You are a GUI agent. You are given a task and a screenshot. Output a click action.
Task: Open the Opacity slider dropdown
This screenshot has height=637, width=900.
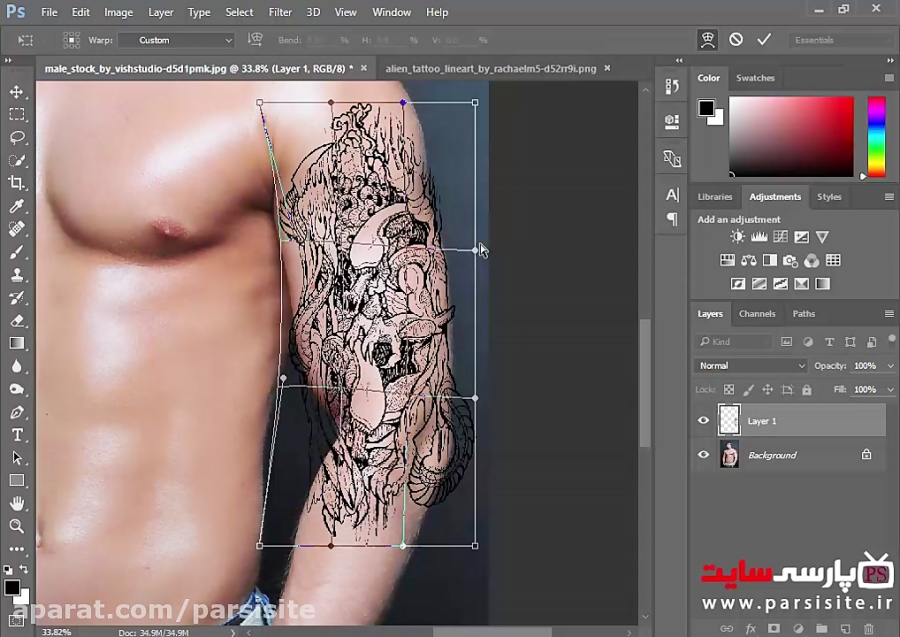[x=890, y=366]
